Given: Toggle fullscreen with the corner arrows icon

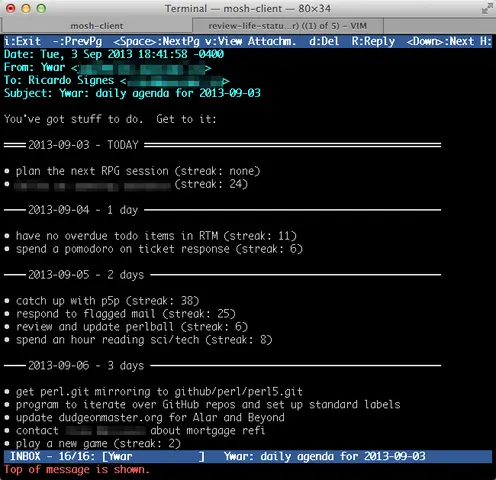Looking at the screenshot, I should pyautogui.click(x=487, y=9).
